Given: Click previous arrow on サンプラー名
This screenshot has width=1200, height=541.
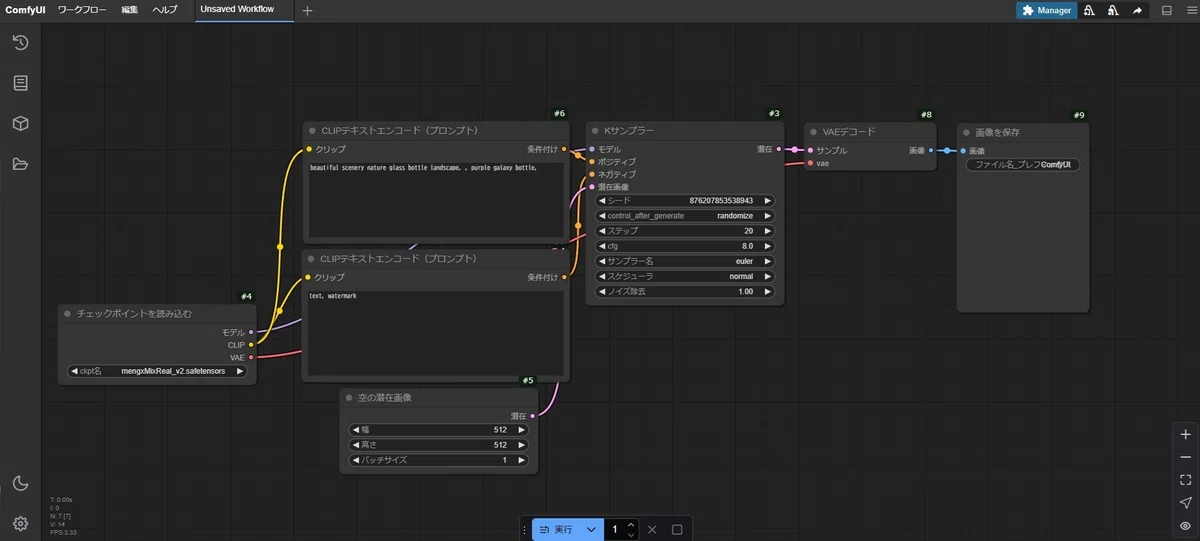Looking at the screenshot, I should 602,261.
